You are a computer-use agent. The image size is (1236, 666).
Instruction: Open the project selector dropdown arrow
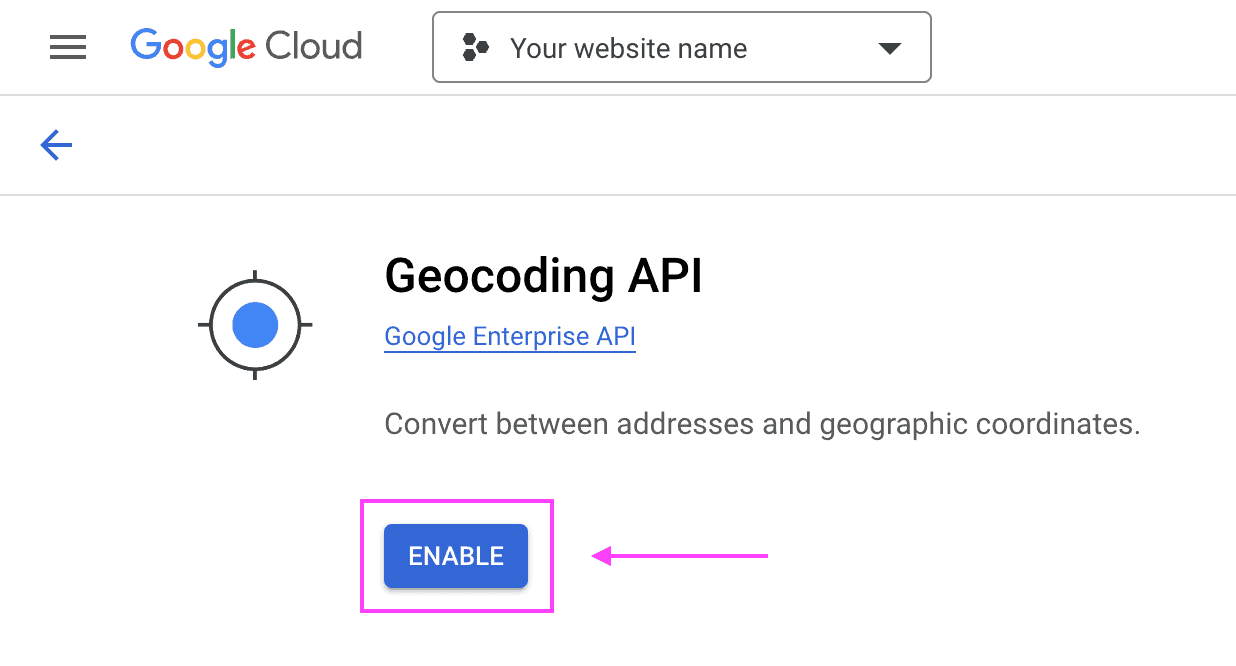(x=889, y=46)
